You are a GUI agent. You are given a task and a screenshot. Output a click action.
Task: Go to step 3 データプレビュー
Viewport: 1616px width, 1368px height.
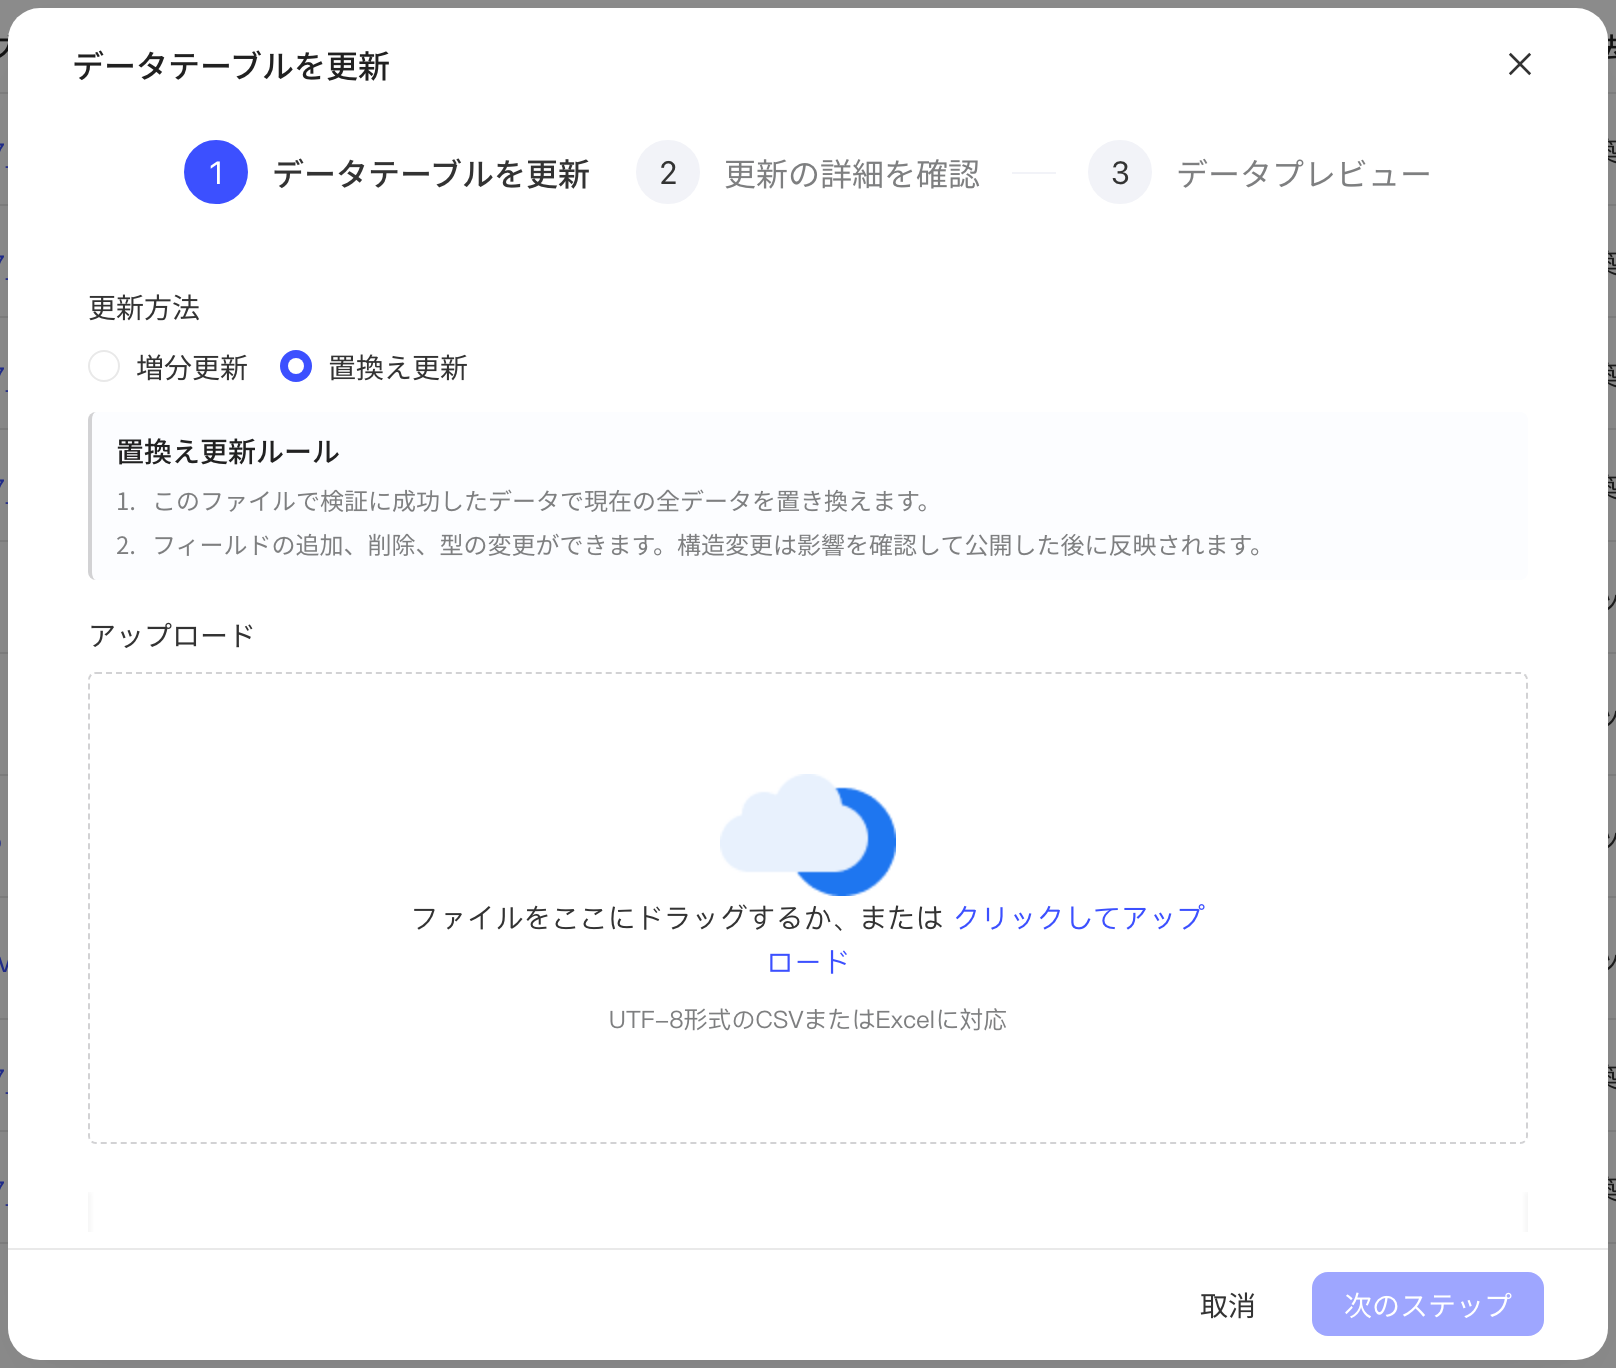coord(1260,173)
